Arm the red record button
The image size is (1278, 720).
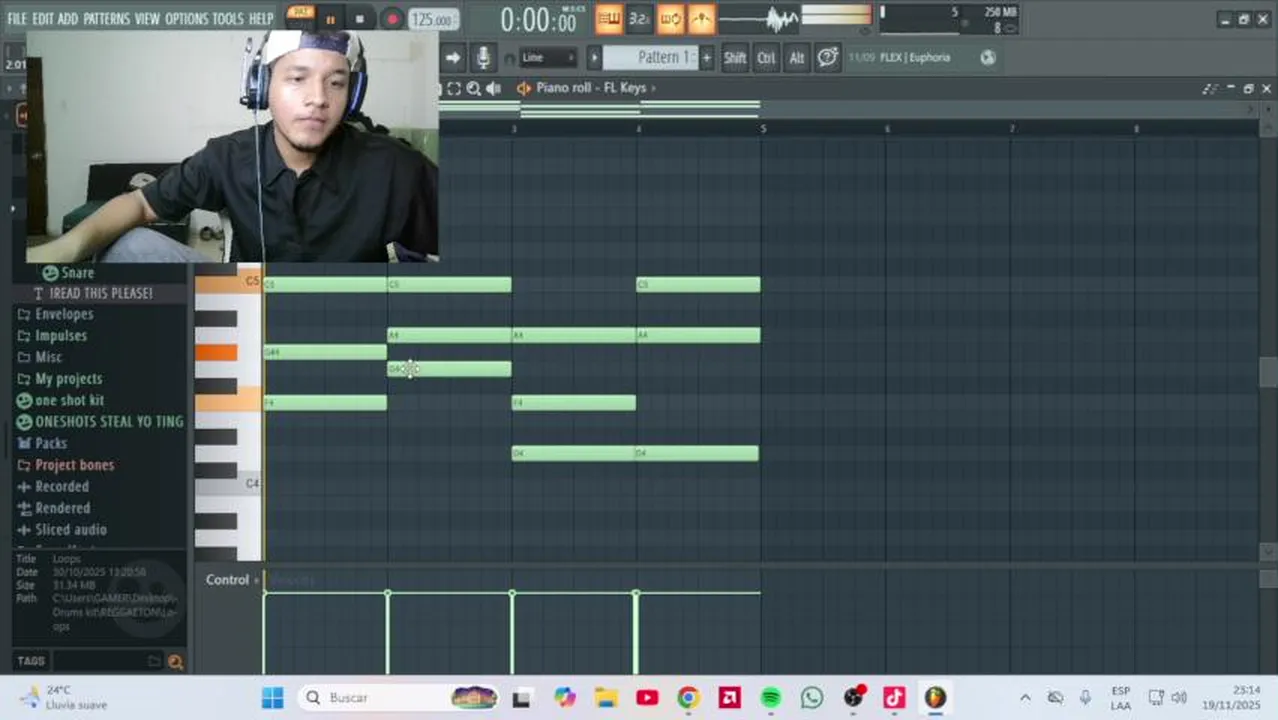392,19
